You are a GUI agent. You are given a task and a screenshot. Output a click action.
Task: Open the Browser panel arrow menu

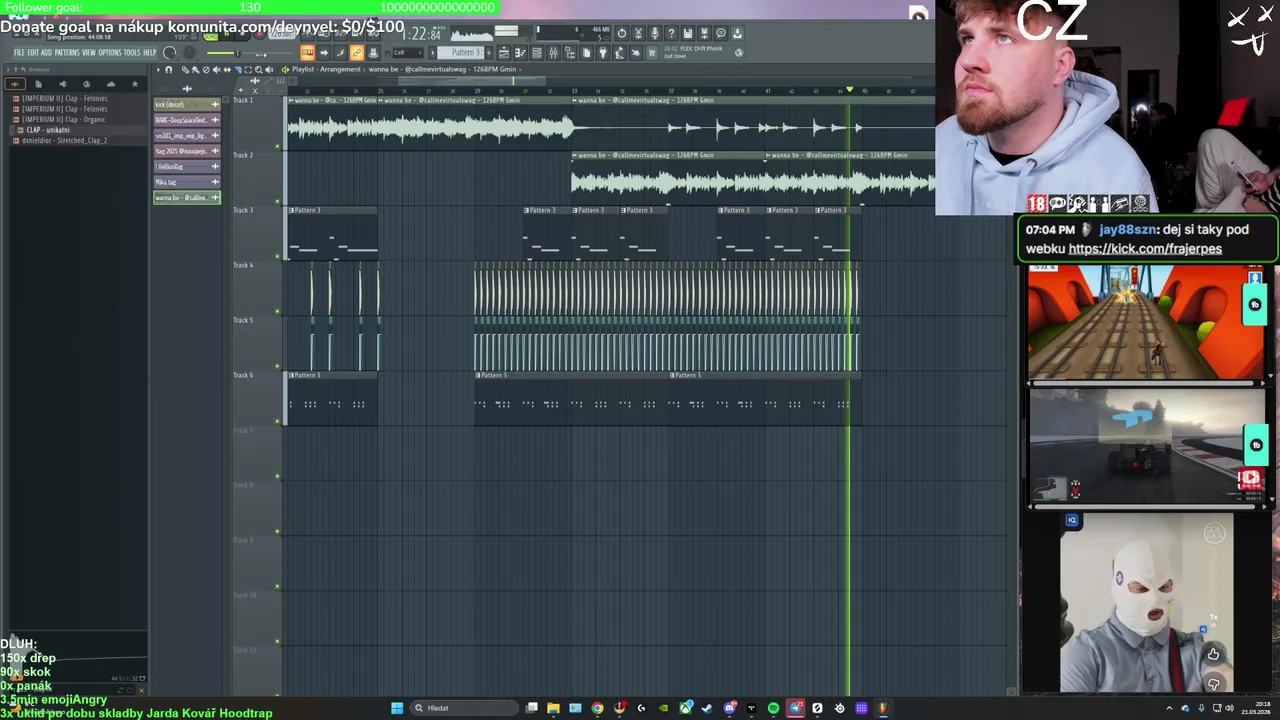(8, 69)
